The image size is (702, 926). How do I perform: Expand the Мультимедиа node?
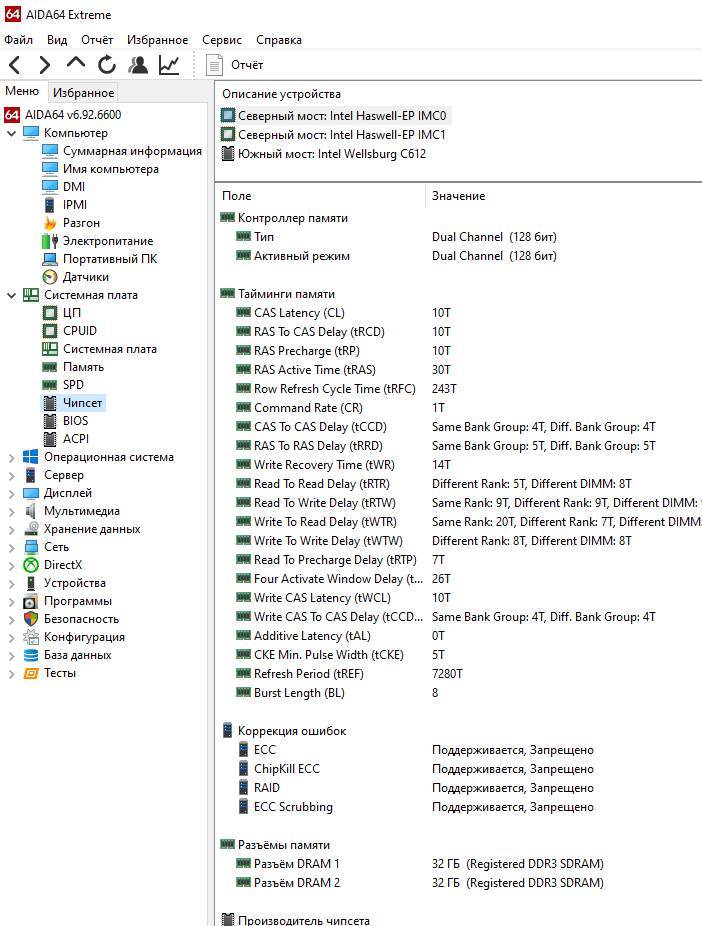pyautogui.click(x=11, y=511)
